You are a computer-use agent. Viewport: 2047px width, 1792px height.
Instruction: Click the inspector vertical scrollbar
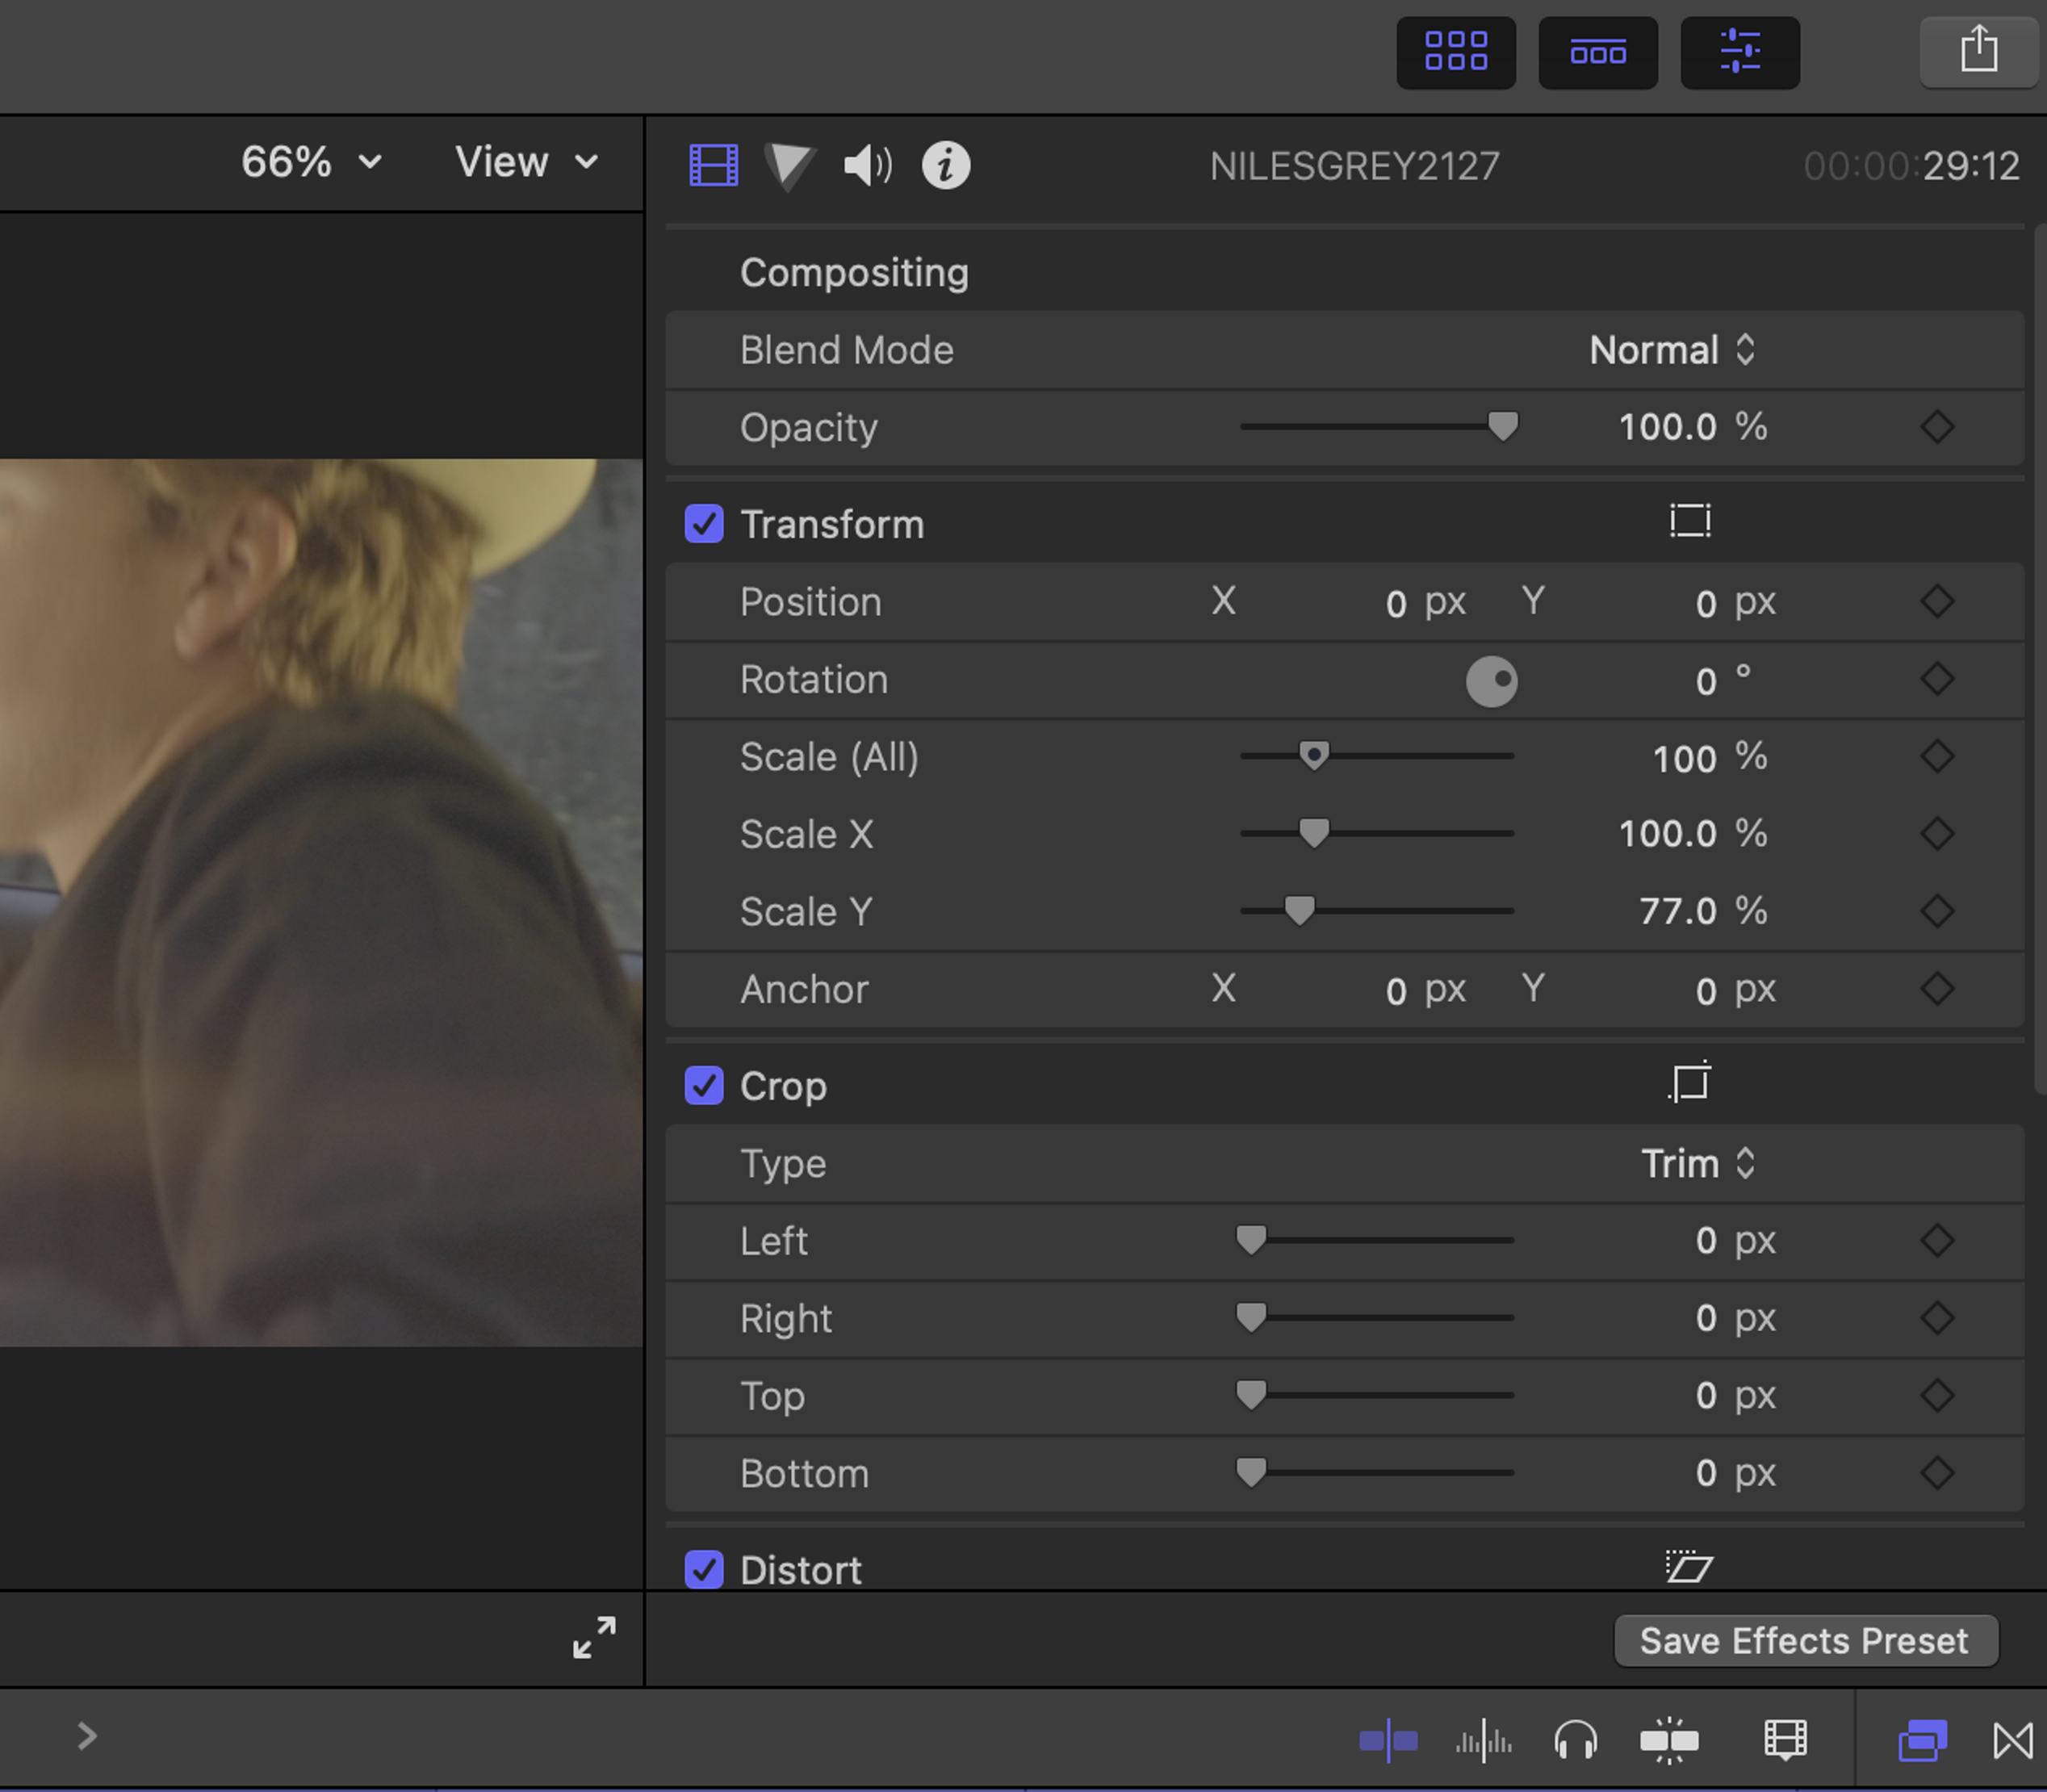[2041, 660]
